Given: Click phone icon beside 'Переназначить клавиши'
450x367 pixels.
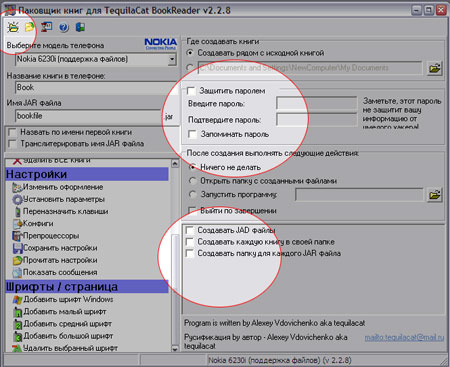Looking at the screenshot, I should tap(17, 212).
